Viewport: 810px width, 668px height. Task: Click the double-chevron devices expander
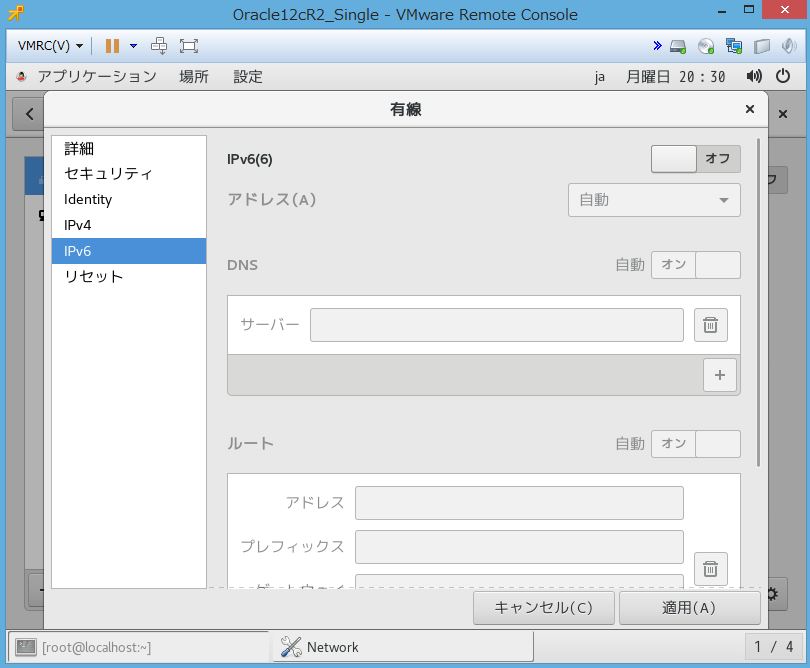pos(657,45)
